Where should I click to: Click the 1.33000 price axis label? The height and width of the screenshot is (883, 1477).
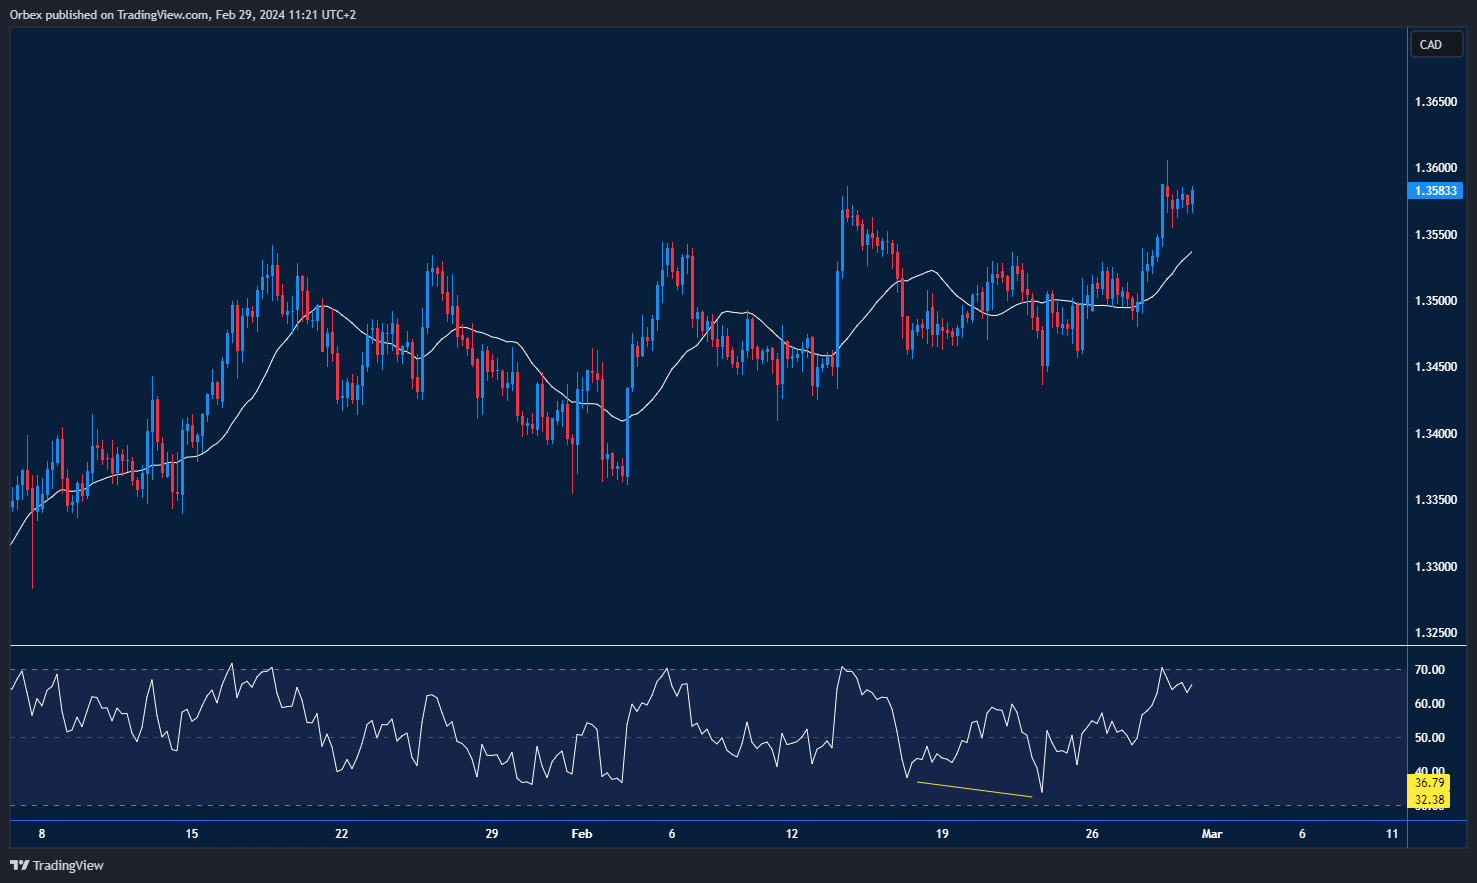1435,567
